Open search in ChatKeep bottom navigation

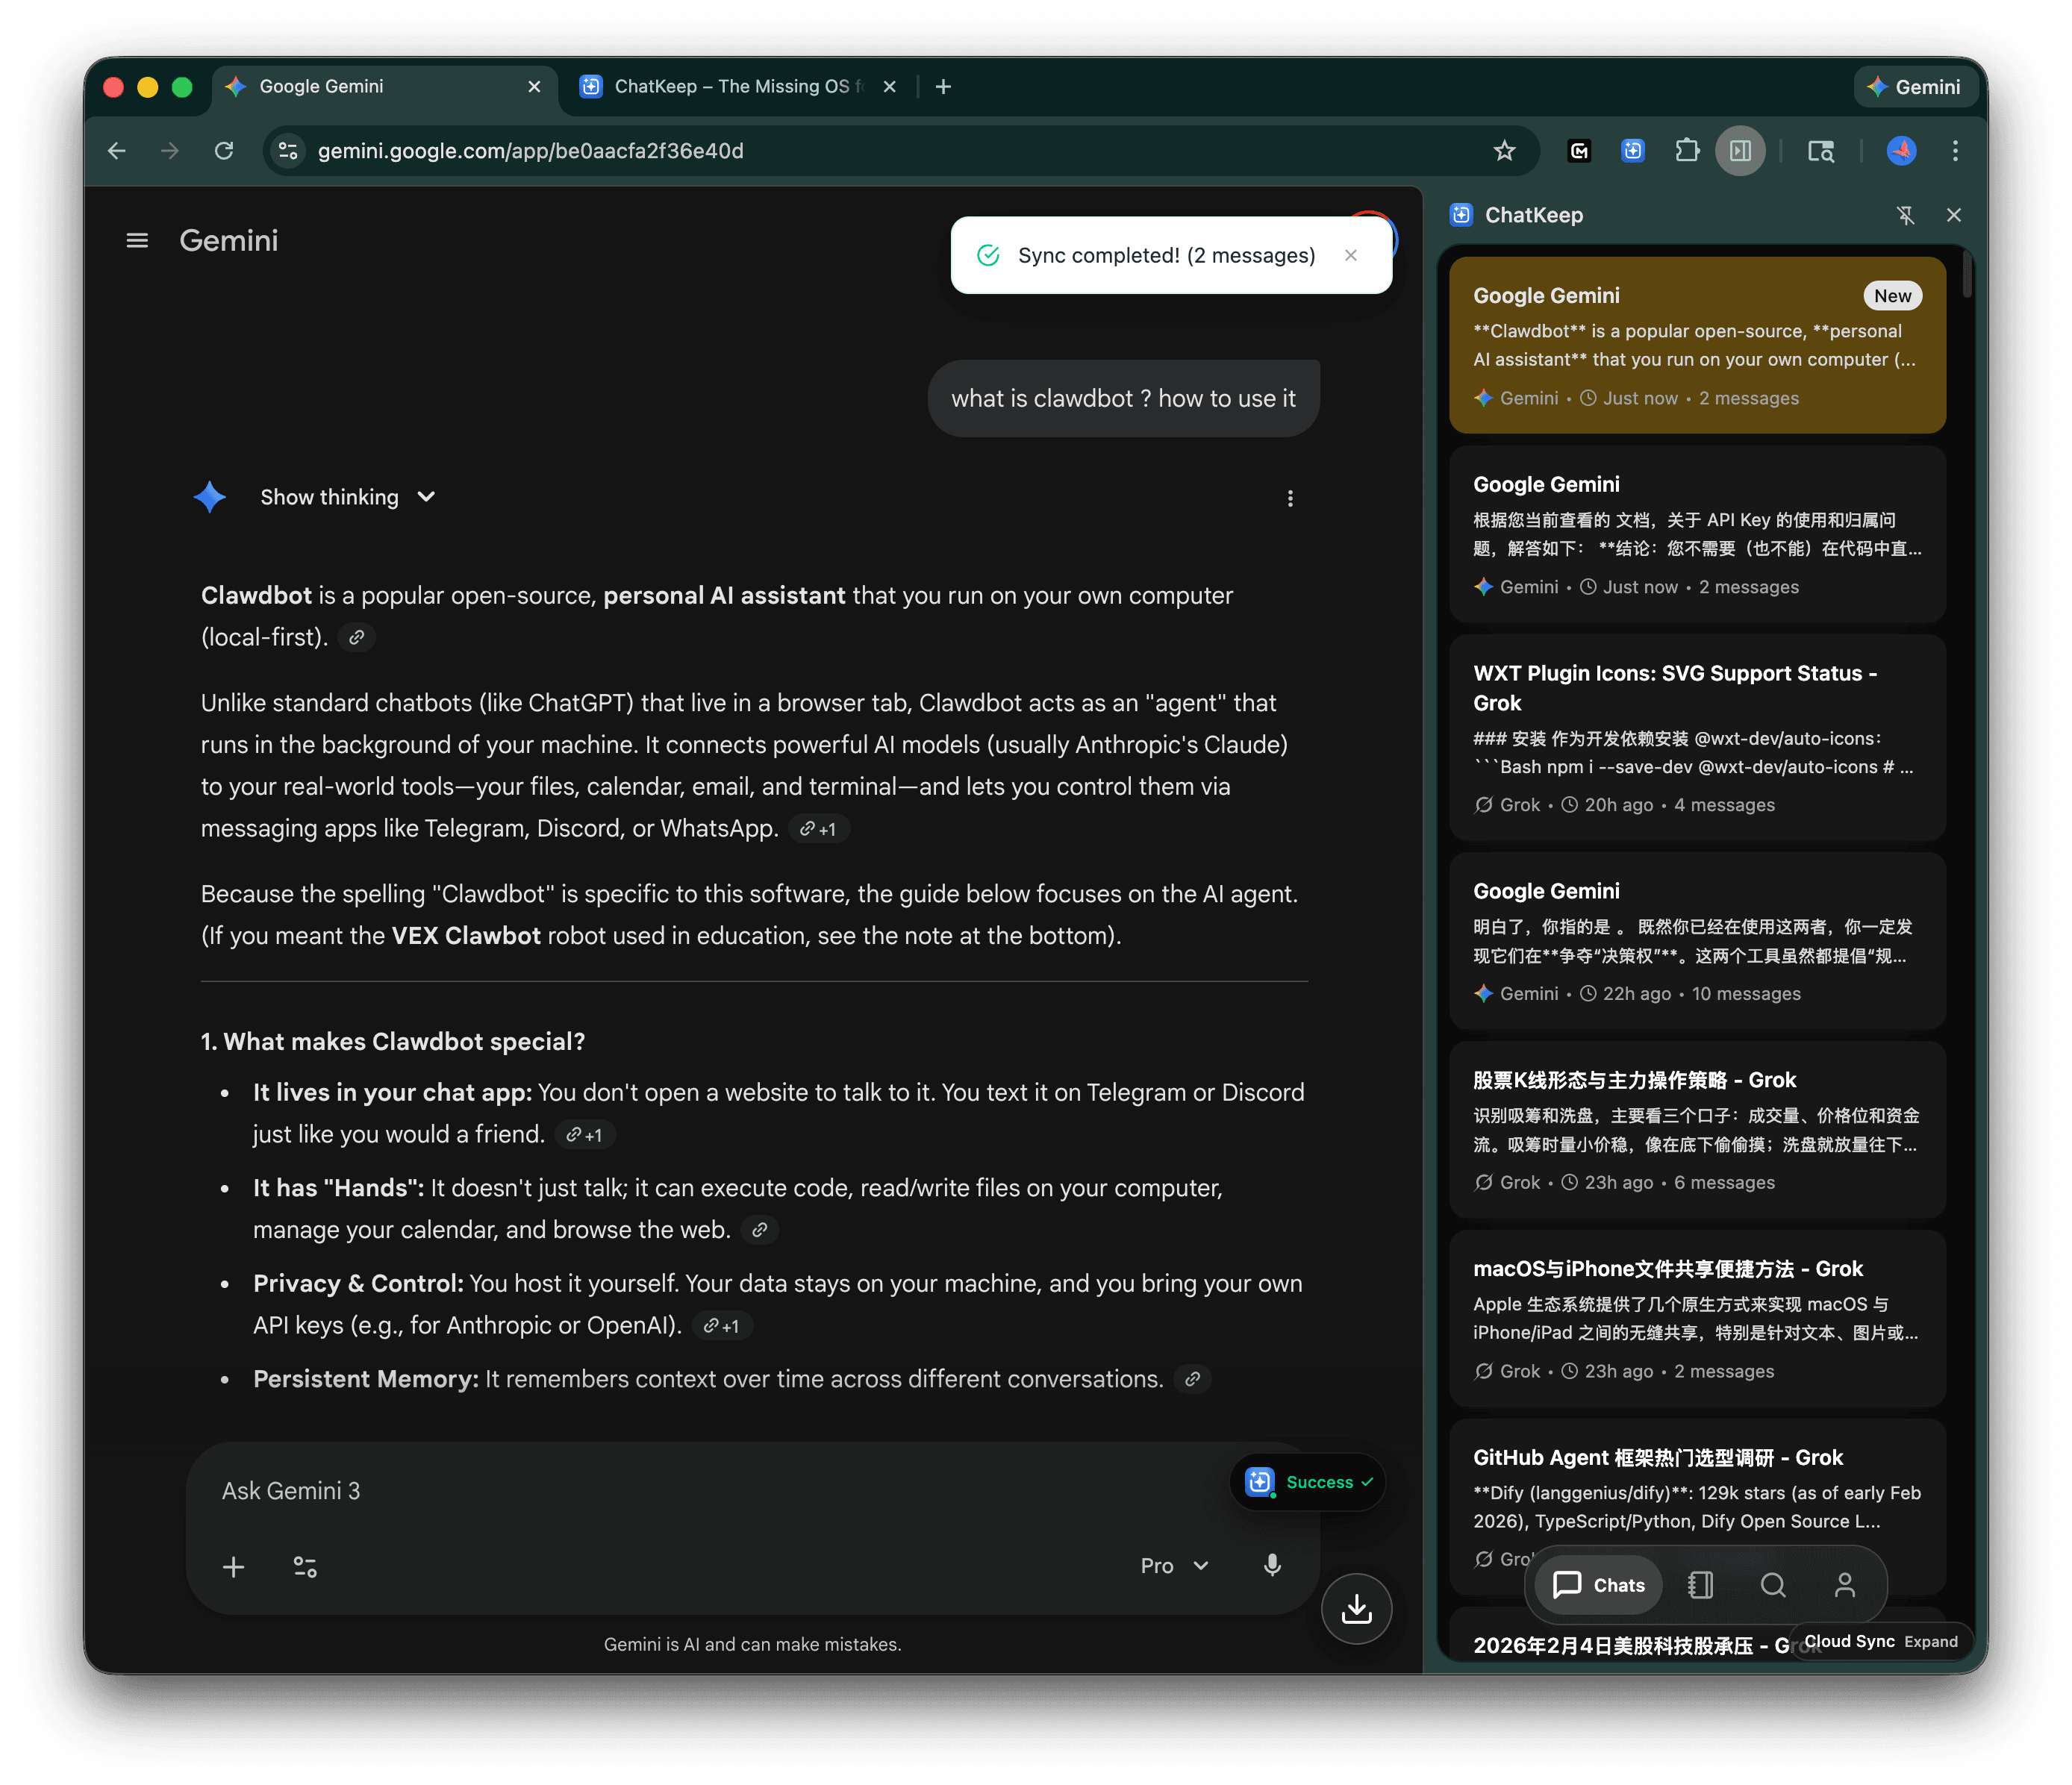coord(1773,1585)
